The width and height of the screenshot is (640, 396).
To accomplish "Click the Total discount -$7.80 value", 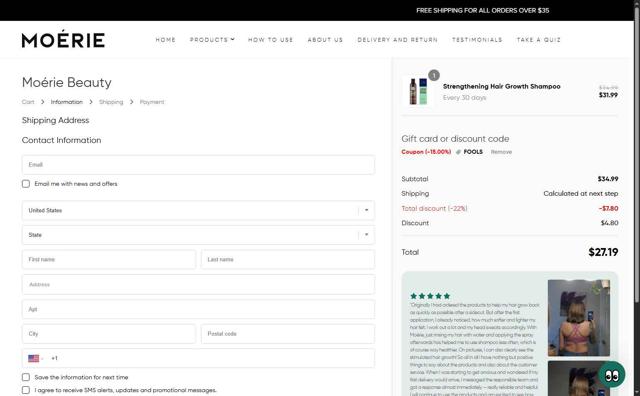I will [608, 208].
